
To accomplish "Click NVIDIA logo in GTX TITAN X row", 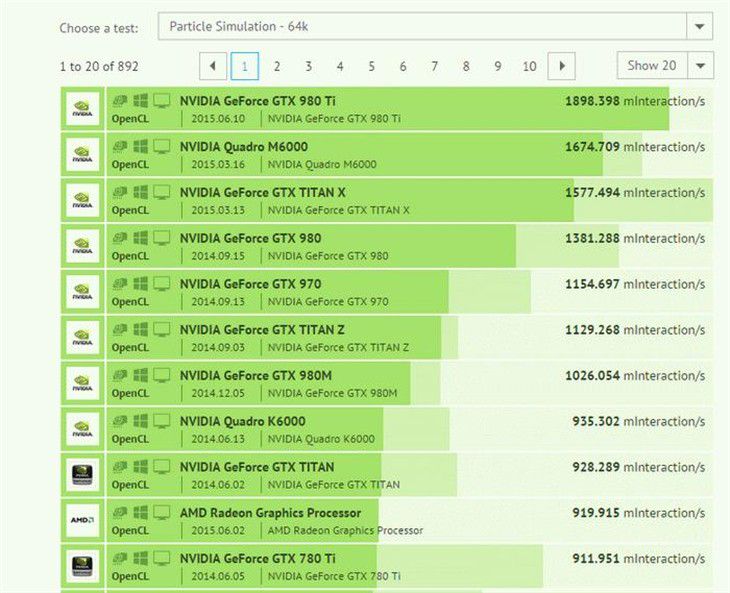I will click(82, 200).
